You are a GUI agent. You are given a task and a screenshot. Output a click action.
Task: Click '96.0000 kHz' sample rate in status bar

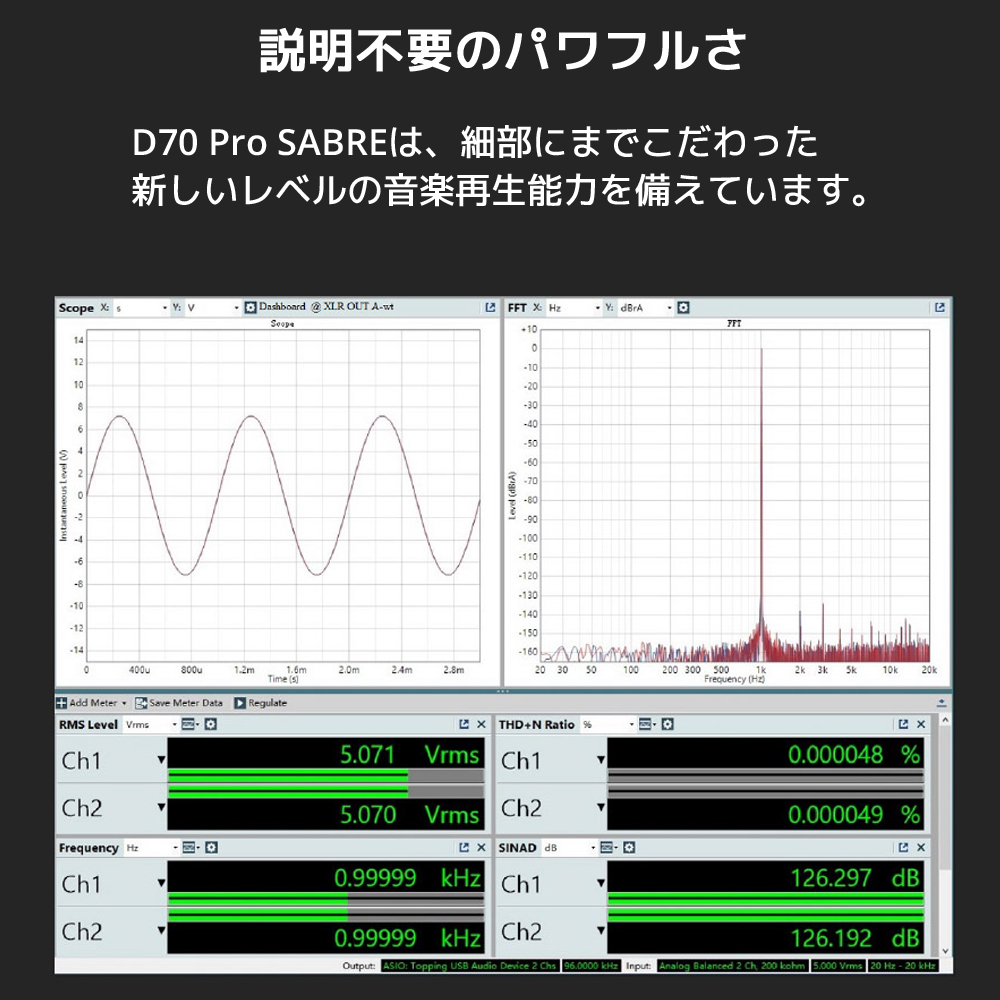(x=591, y=966)
